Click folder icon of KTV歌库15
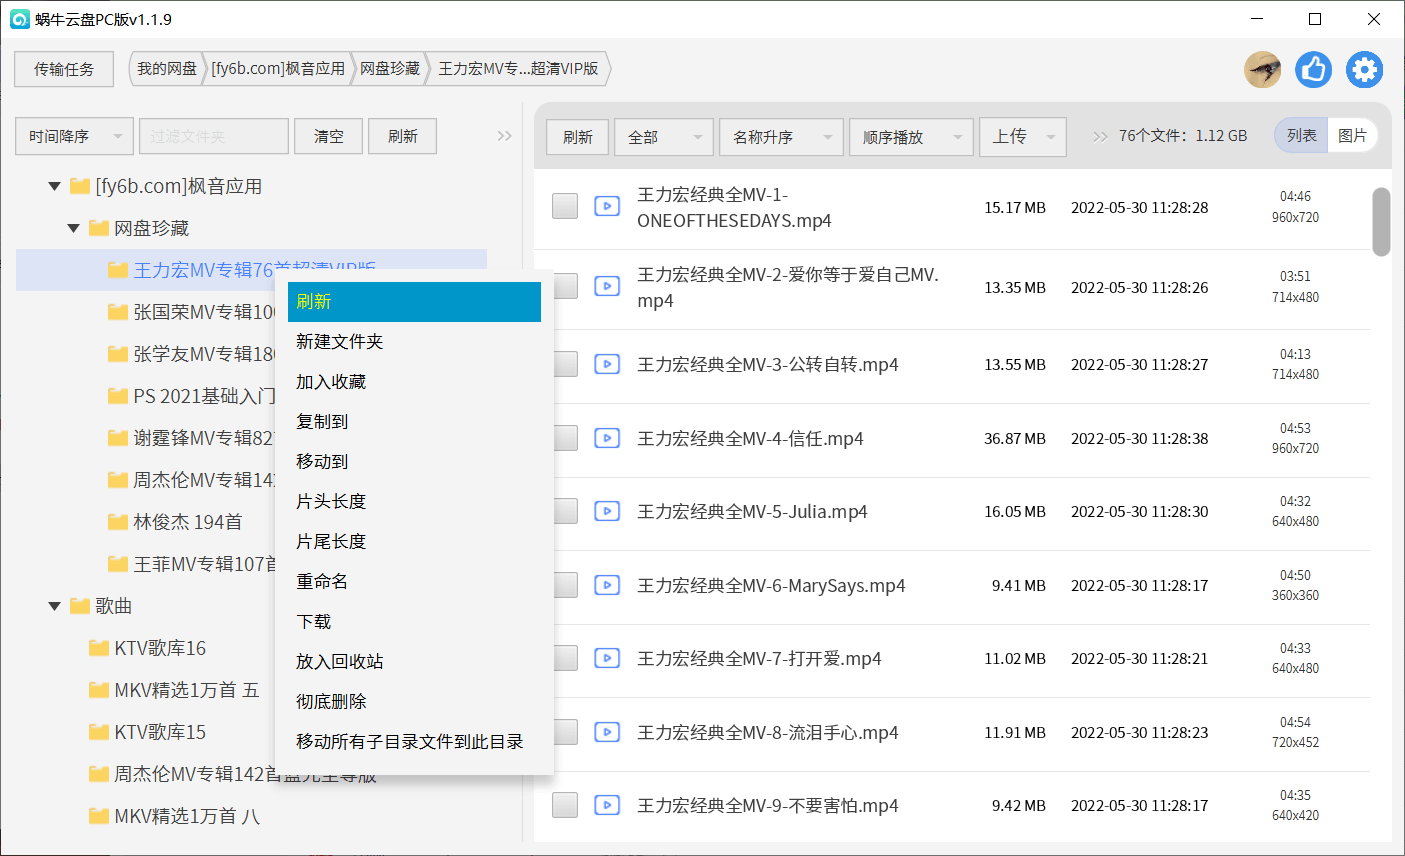1405x856 pixels. 99,732
